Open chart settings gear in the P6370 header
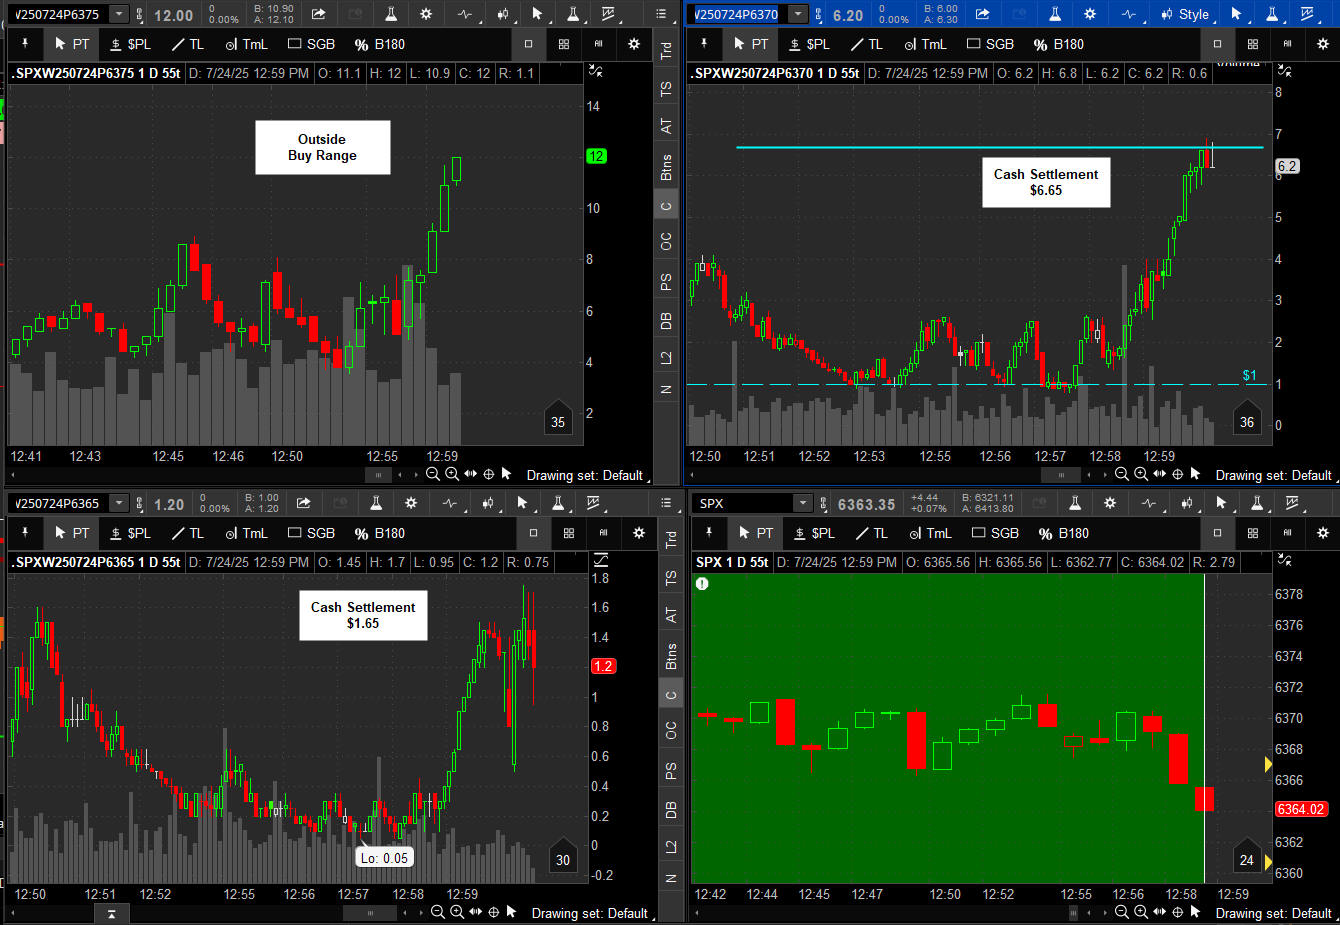Image resolution: width=1340 pixels, height=925 pixels. point(1090,14)
